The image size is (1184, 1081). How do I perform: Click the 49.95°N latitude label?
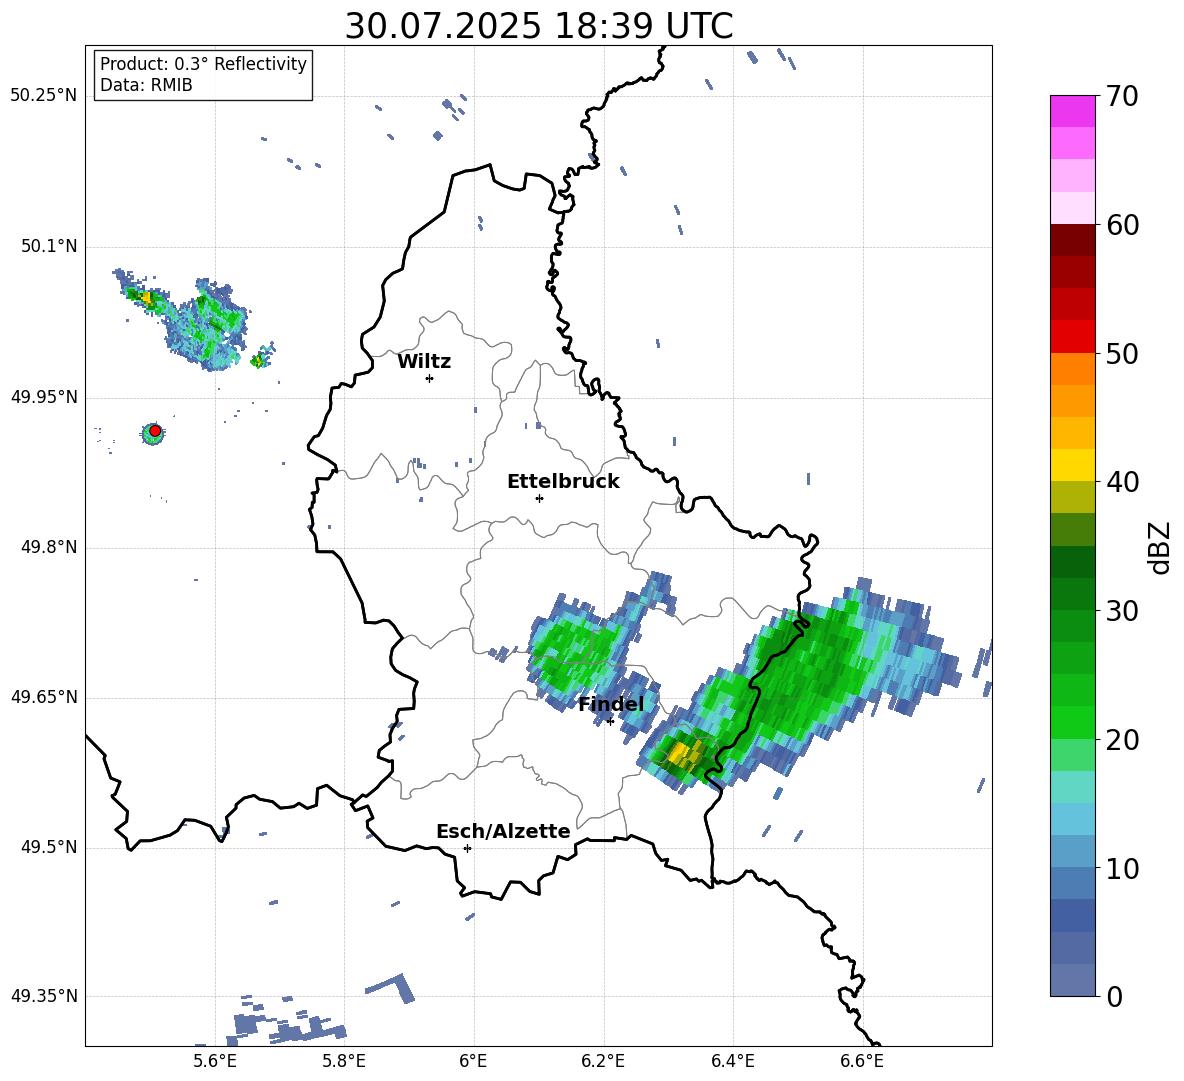tap(44, 397)
